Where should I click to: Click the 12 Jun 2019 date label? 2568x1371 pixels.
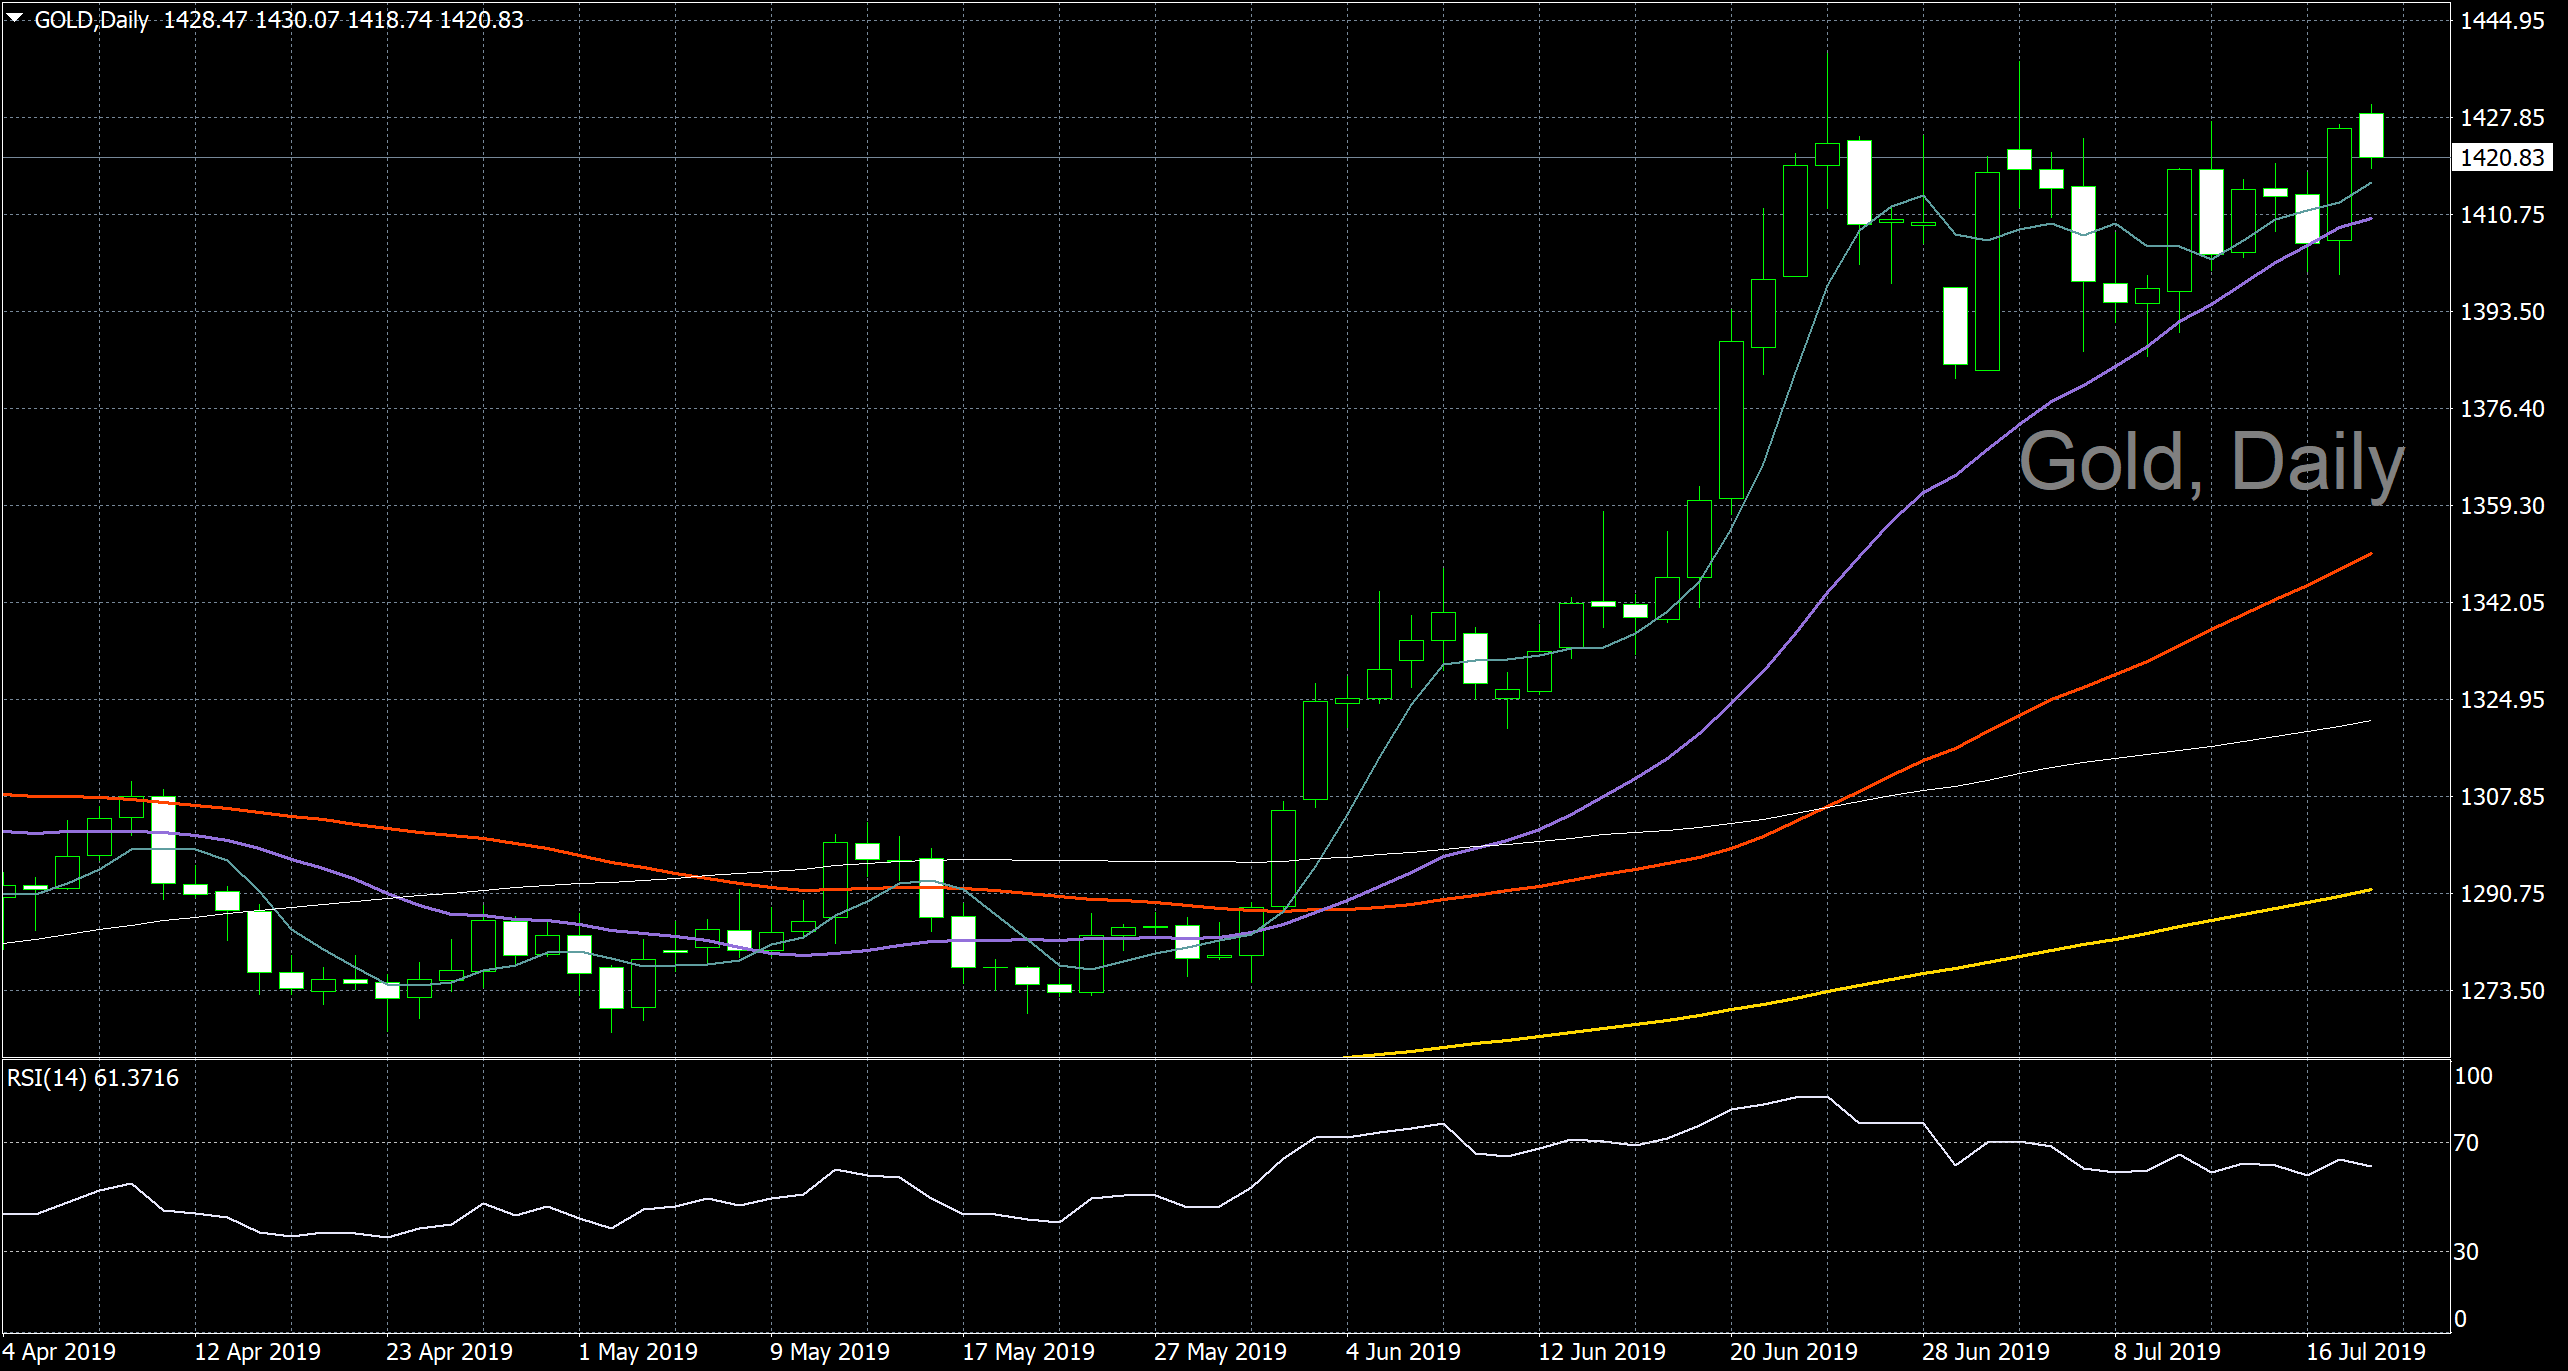[1601, 1352]
